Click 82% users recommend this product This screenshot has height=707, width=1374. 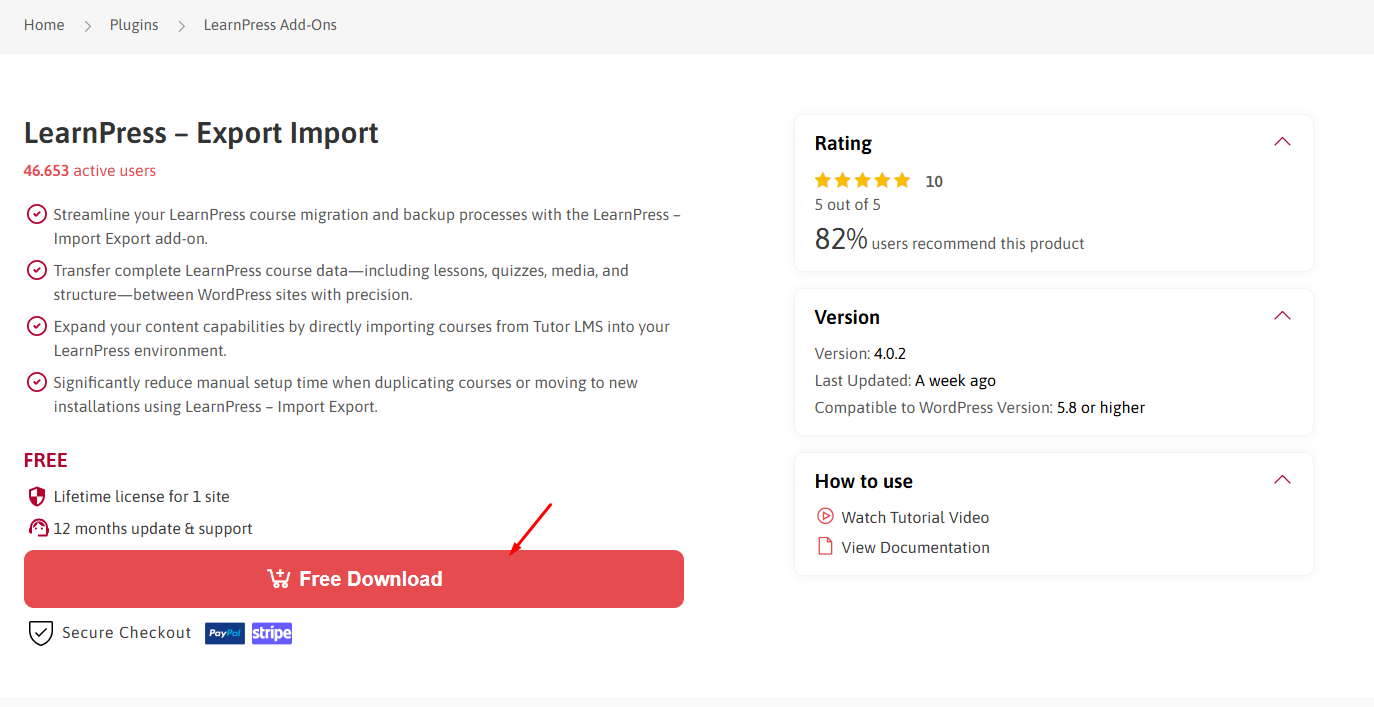[x=950, y=240]
